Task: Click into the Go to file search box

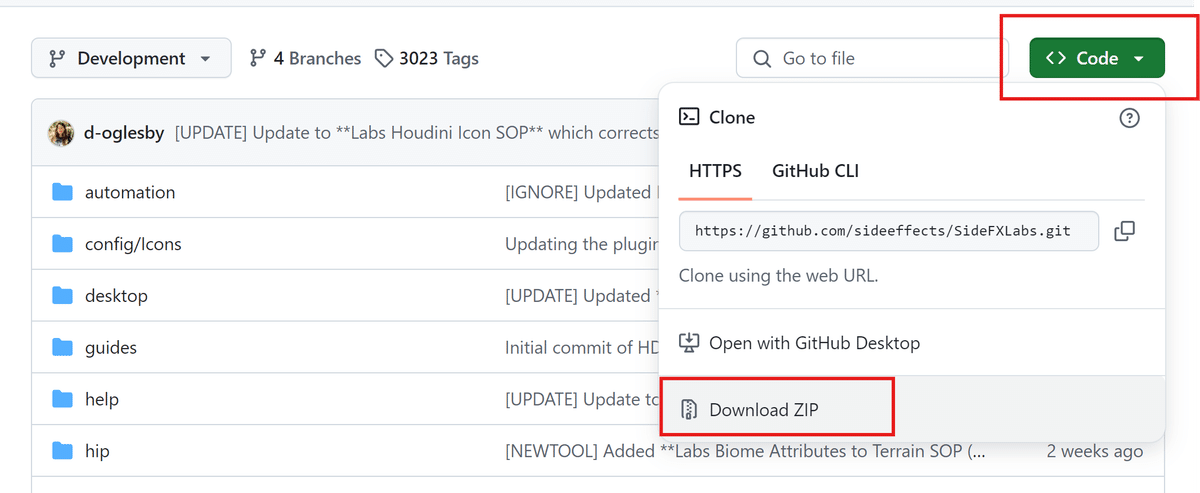Action: (870, 58)
